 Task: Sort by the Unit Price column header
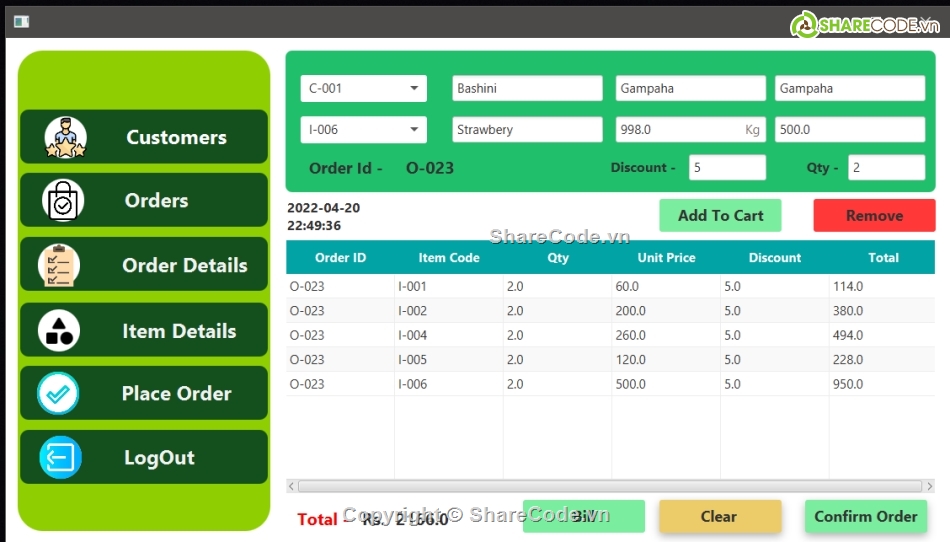click(666, 258)
